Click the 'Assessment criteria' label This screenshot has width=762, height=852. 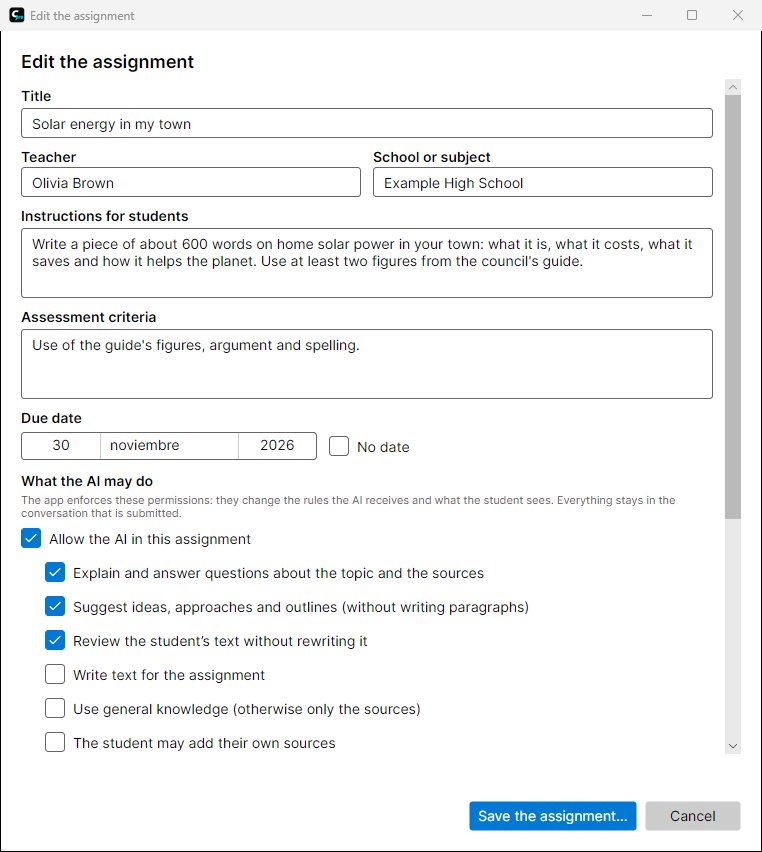tap(89, 317)
